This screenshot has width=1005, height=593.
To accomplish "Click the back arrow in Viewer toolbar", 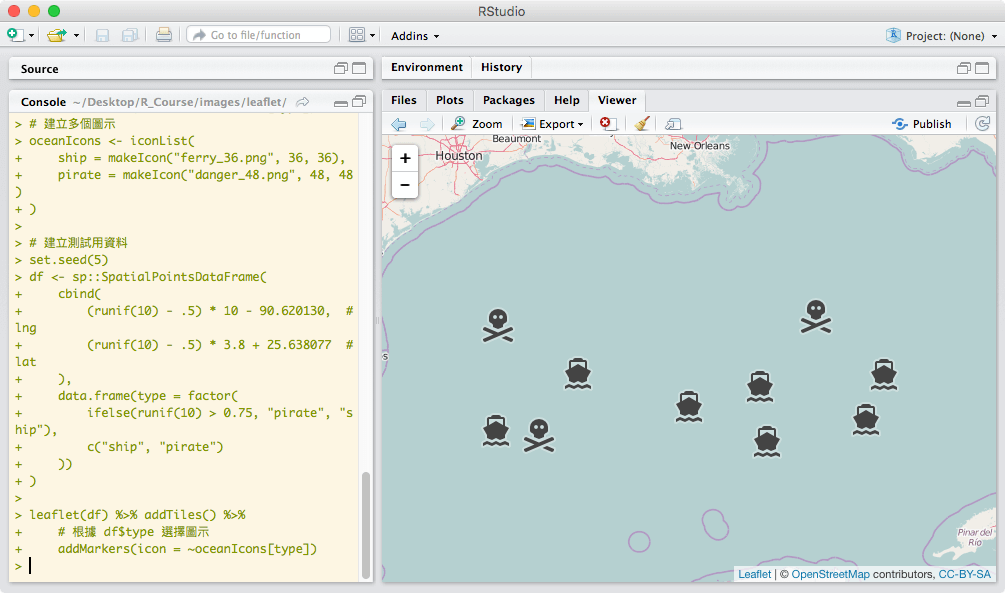I will click(399, 124).
